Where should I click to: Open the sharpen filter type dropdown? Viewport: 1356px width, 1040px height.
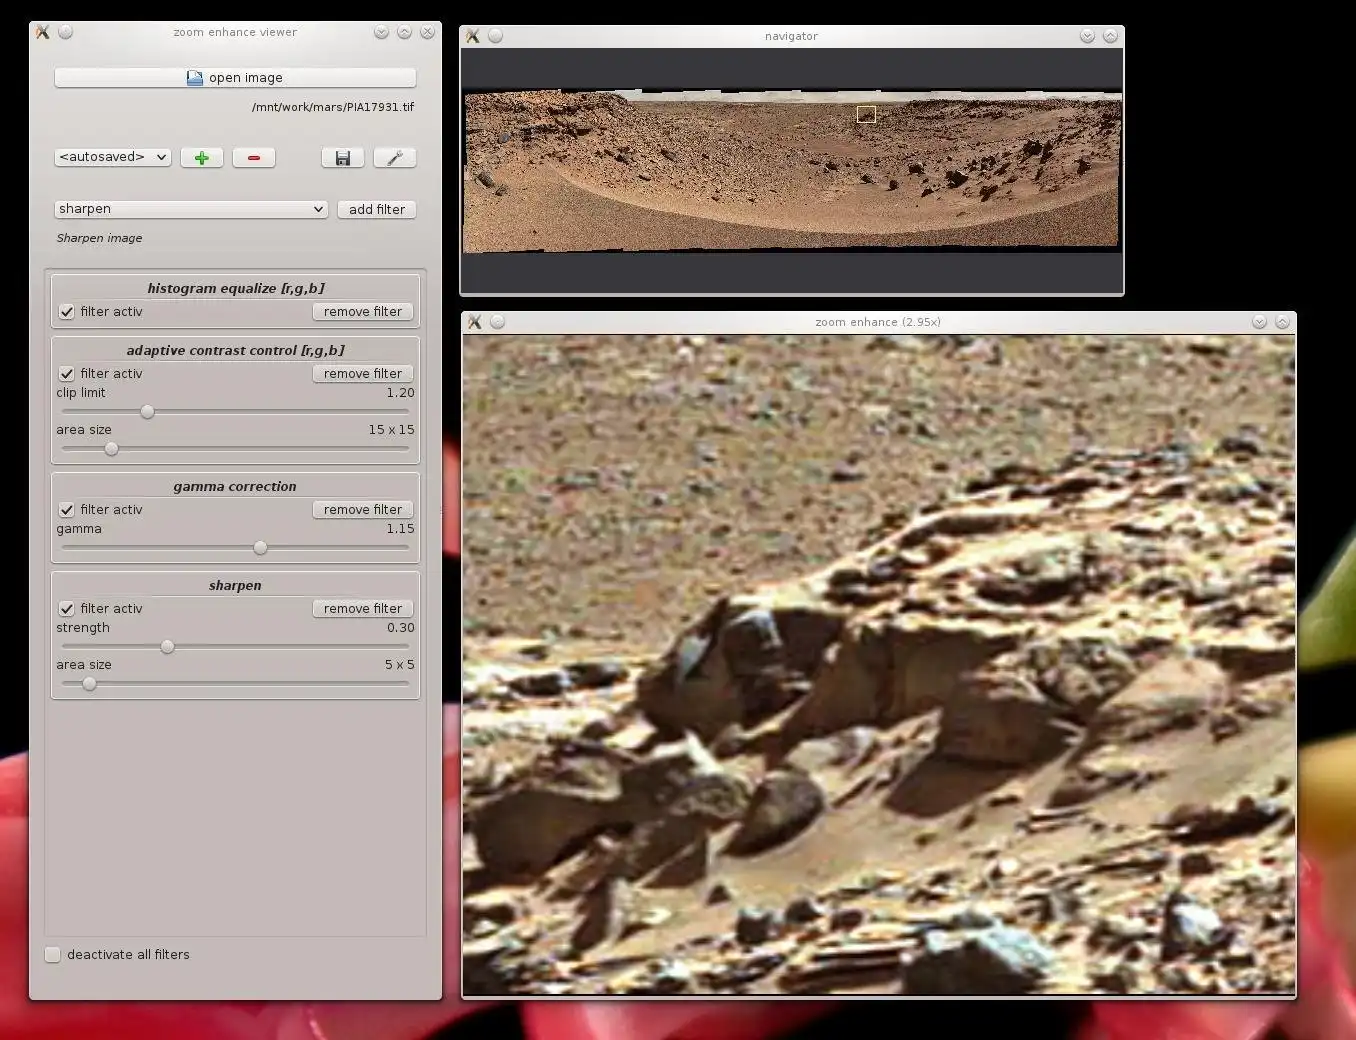point(191,210)
